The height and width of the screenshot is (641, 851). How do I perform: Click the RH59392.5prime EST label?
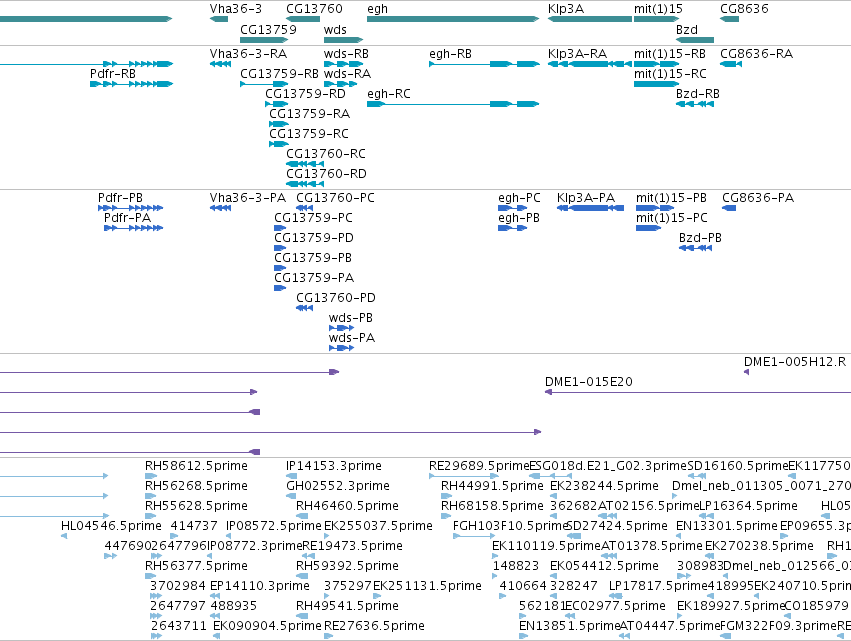347,567
